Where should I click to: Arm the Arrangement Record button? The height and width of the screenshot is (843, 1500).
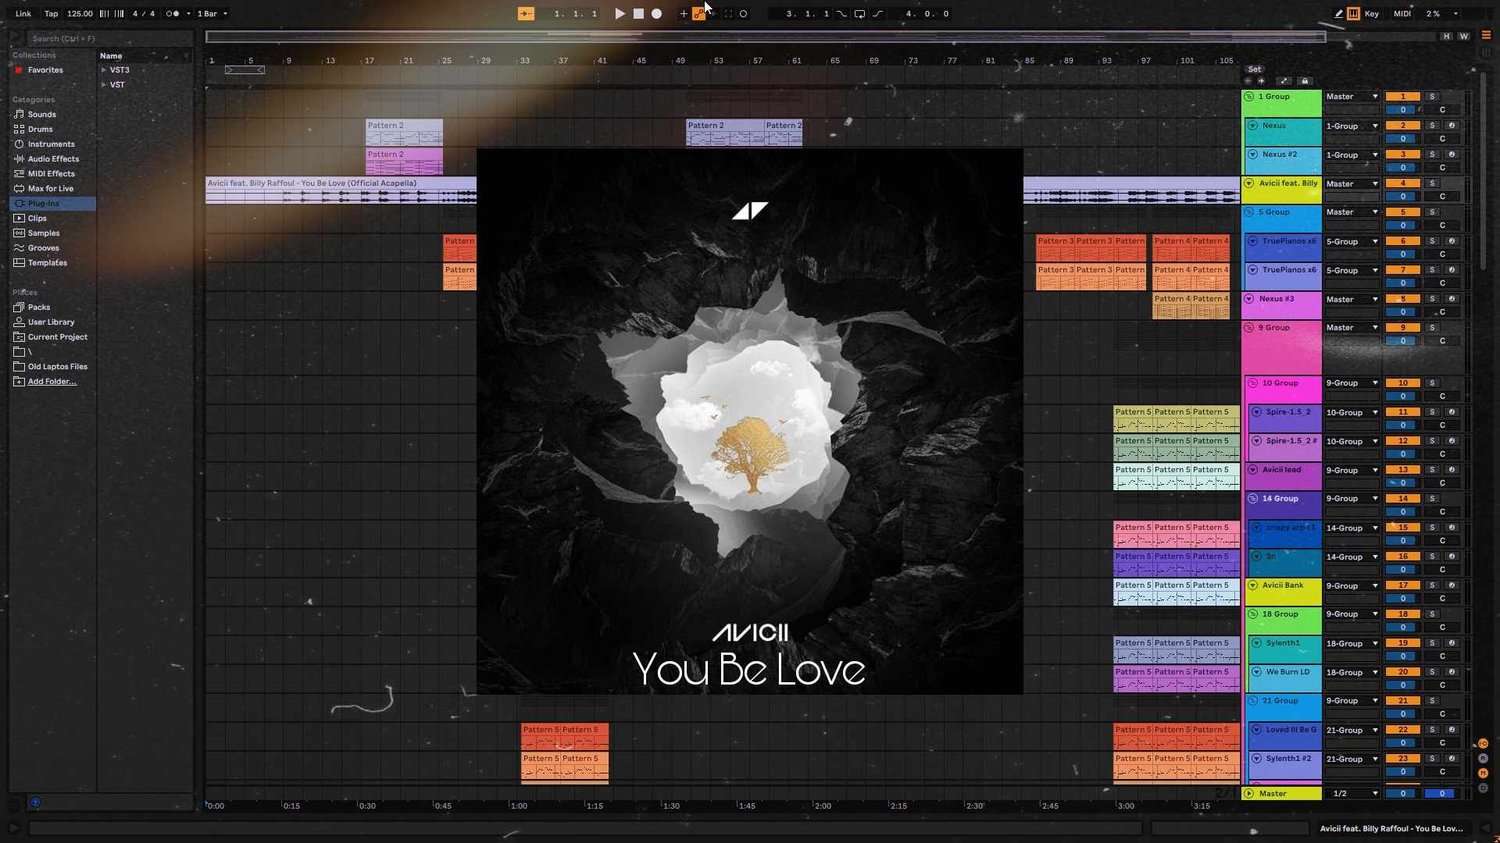pyautogui.click(x=657, y=14)
